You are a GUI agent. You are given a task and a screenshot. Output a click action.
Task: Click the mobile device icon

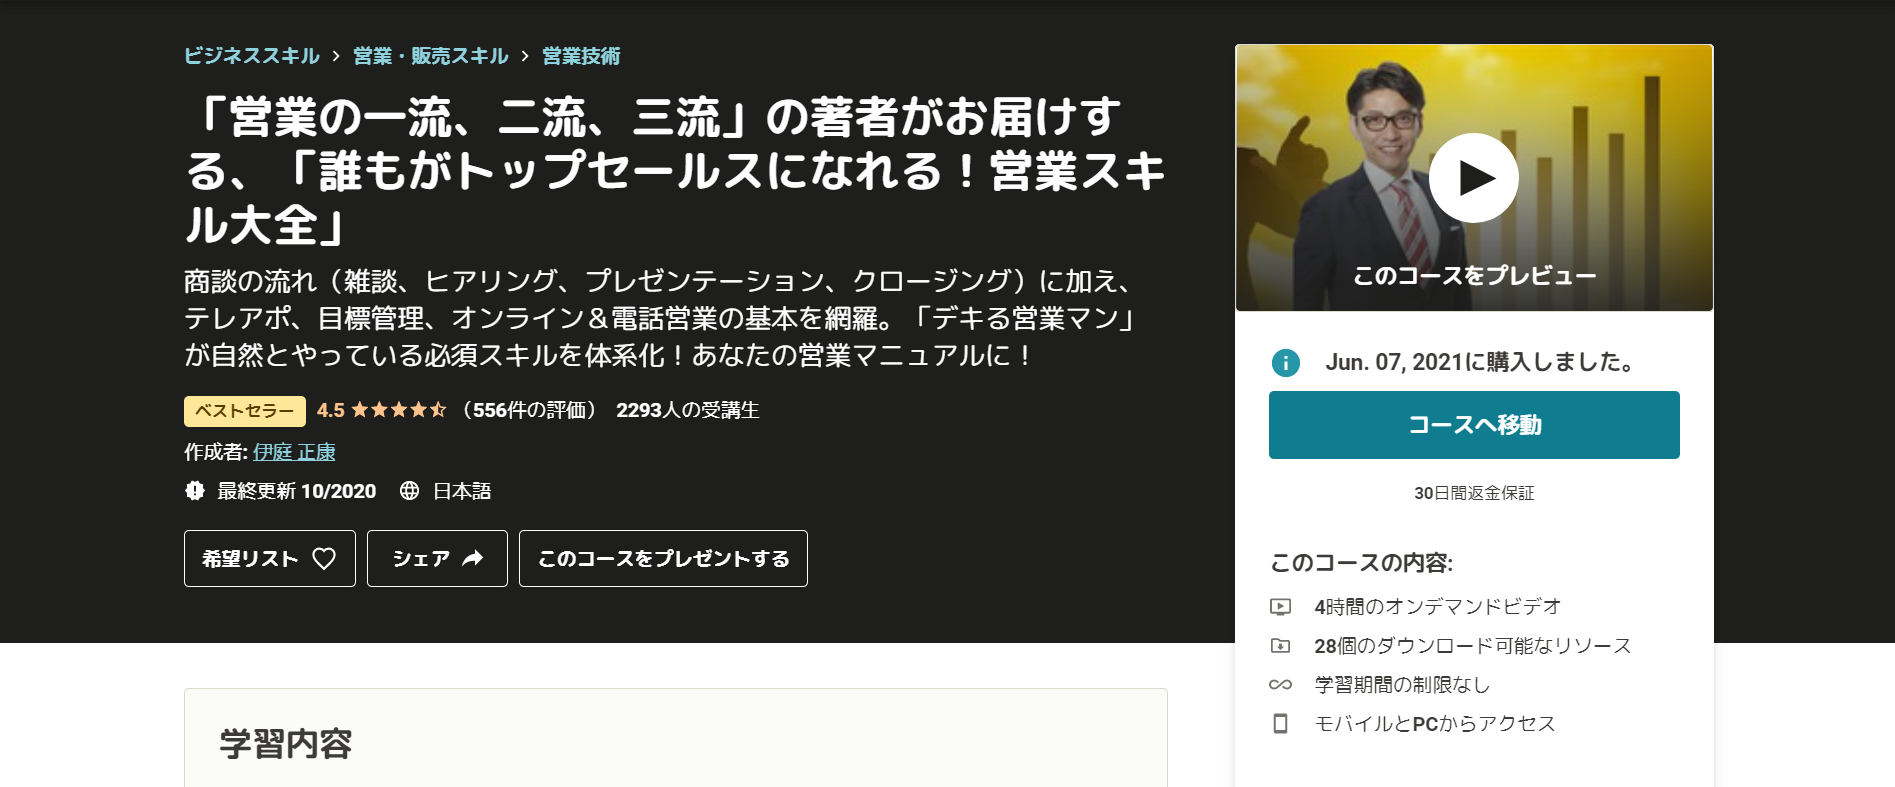click(1280, 723)
